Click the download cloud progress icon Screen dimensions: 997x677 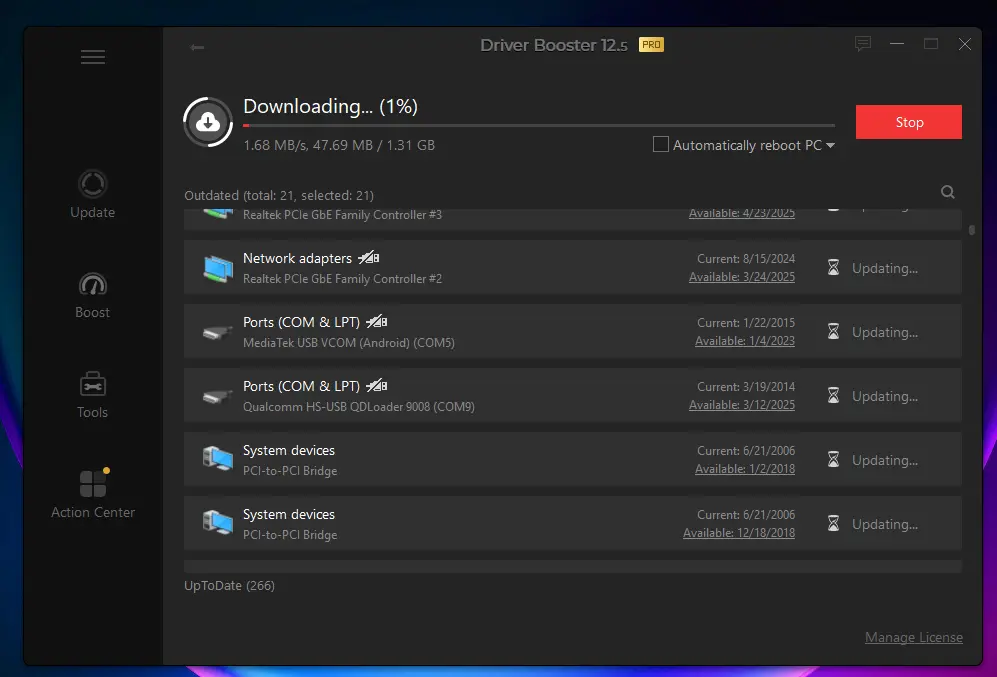(x=208, y=122)
